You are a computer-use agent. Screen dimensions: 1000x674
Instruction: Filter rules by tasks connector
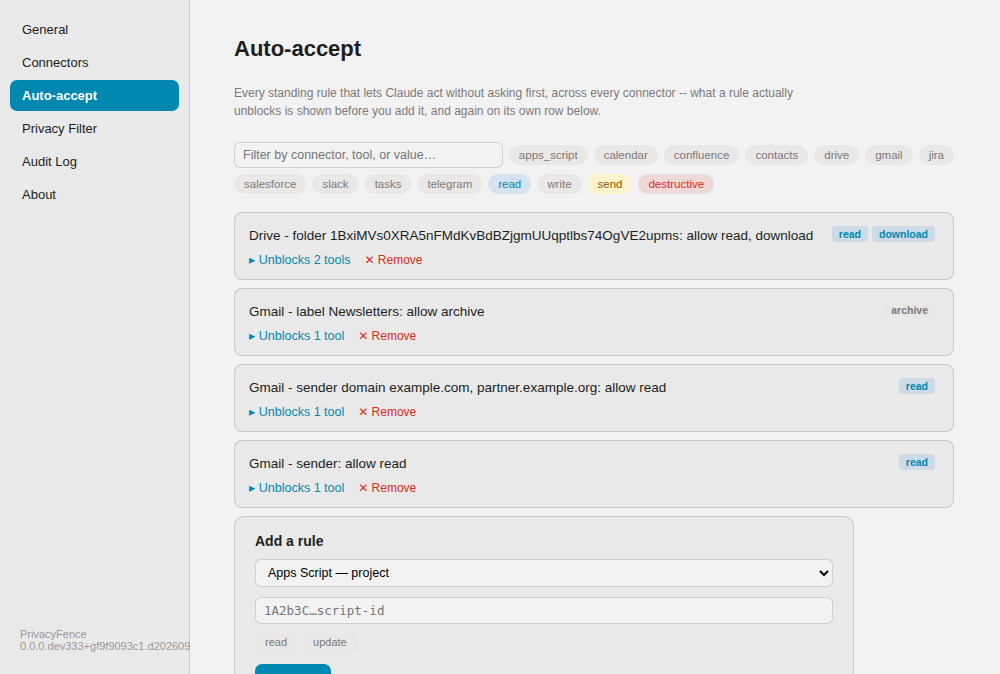pyautogui.click(x=388, y=184)
